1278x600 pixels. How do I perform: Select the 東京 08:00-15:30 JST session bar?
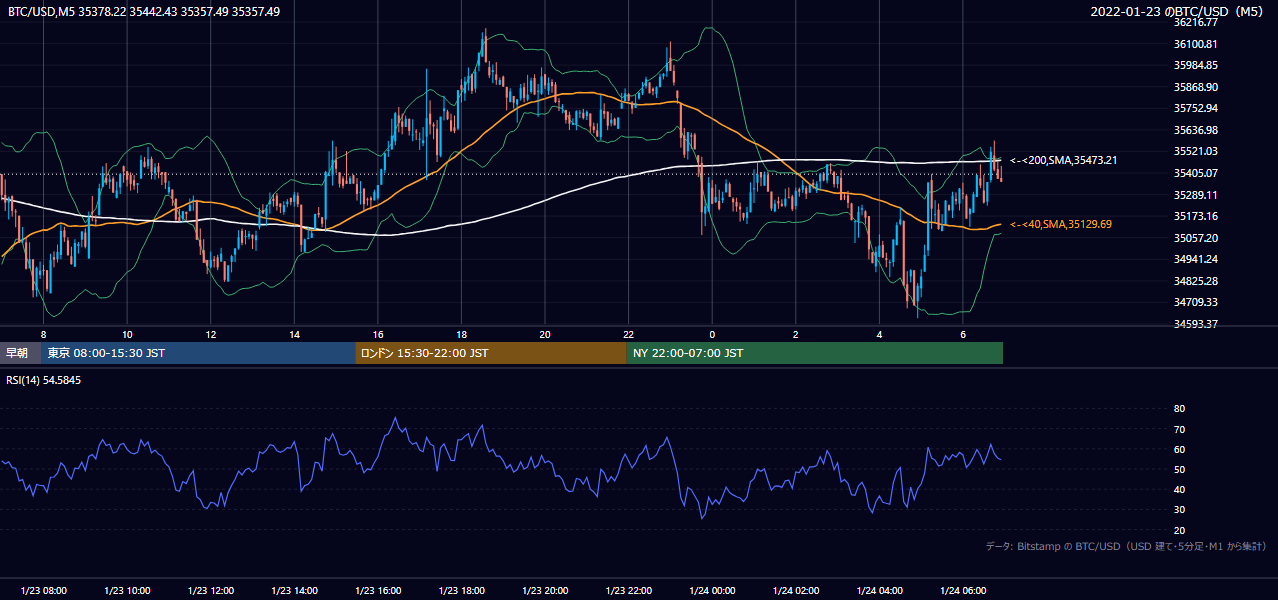coord(198,353)
